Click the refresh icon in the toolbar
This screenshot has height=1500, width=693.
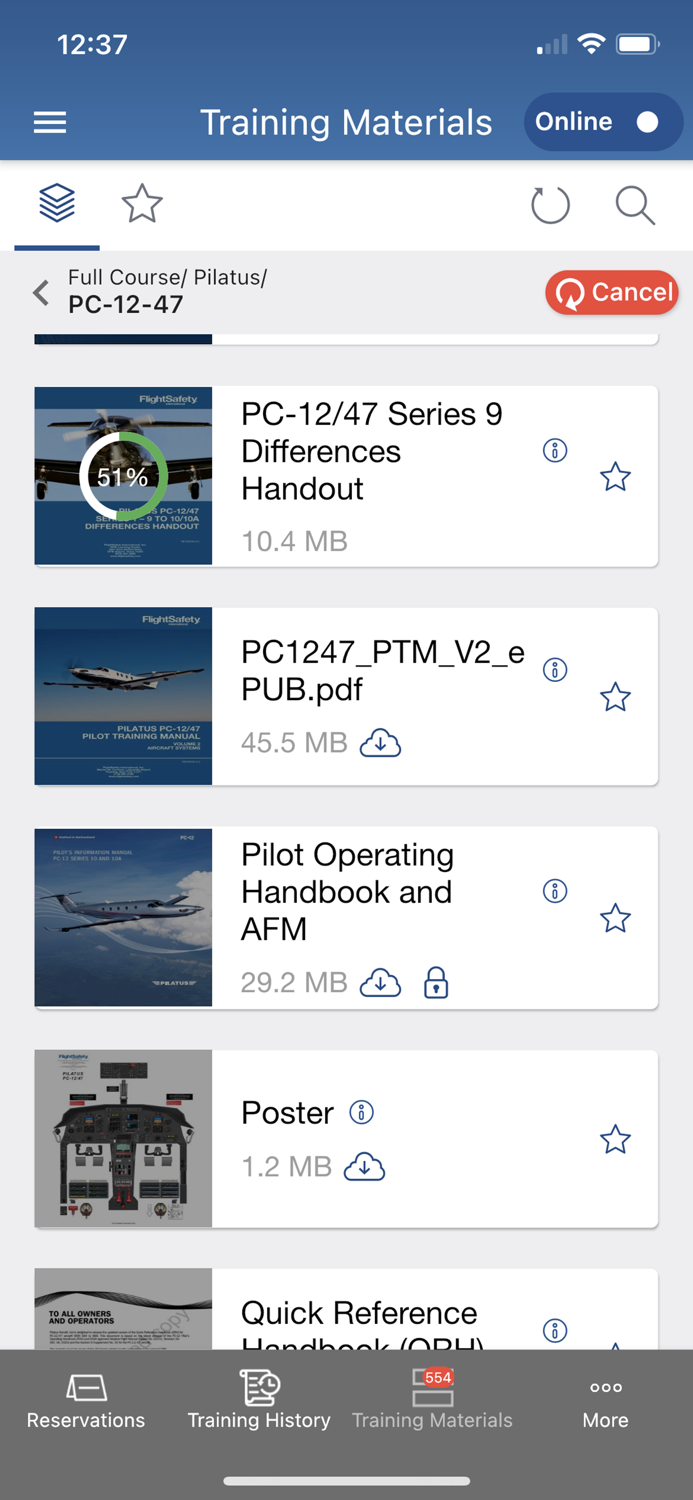tap(550, 205)
